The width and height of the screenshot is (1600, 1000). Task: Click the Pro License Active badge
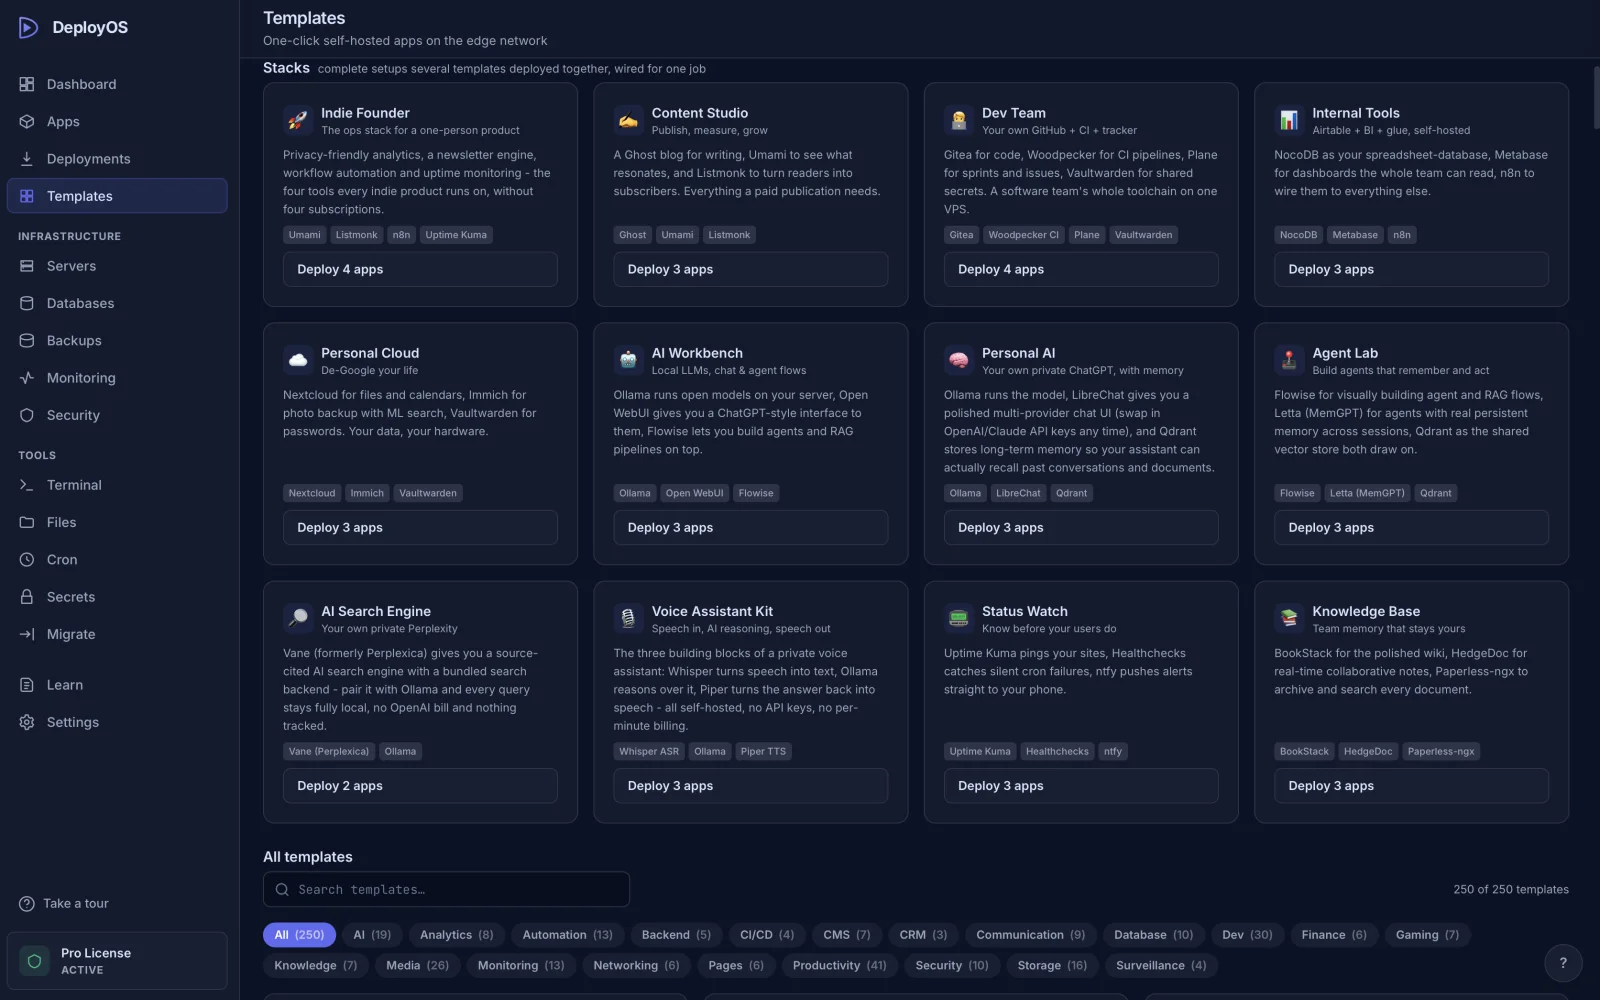click(117, 961)
